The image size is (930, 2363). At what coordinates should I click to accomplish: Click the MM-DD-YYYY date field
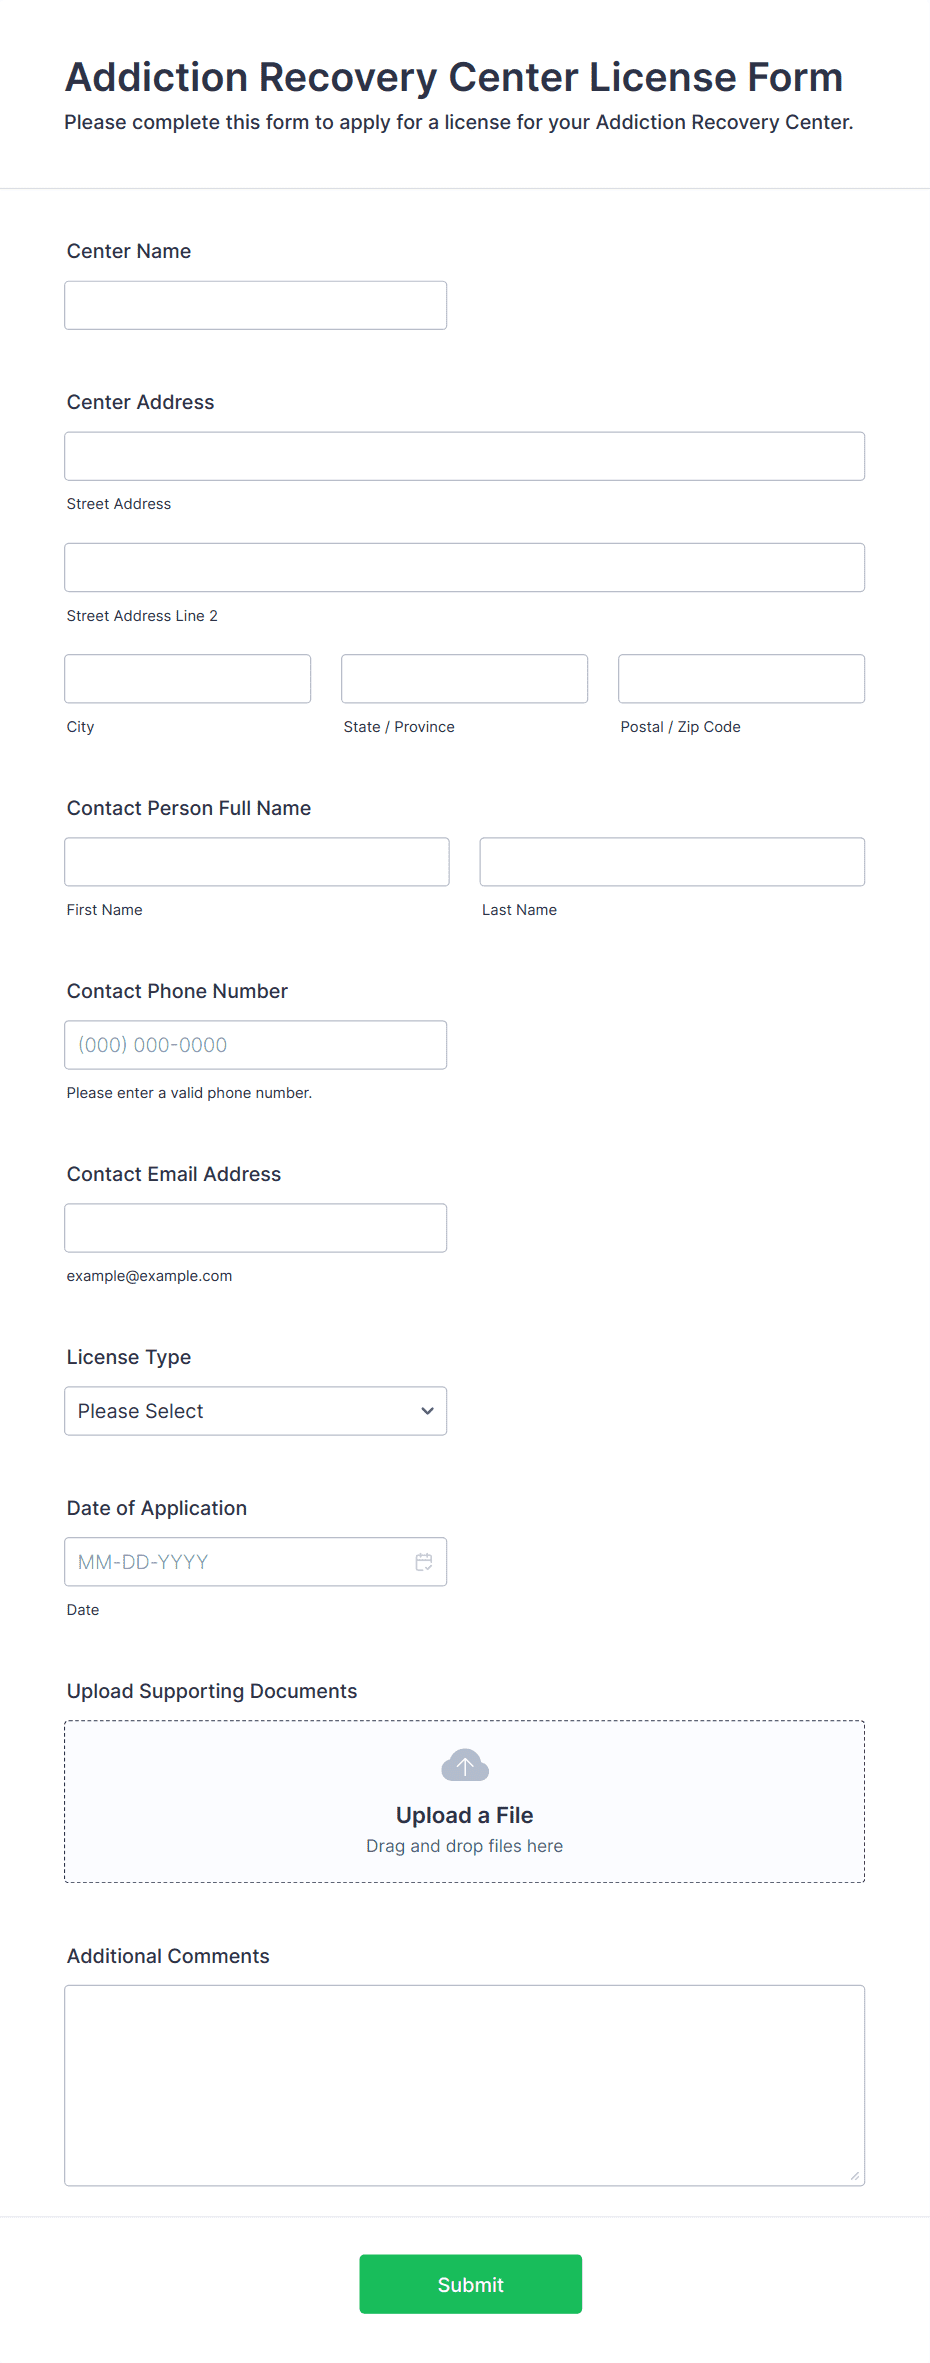pos(256,1562)
